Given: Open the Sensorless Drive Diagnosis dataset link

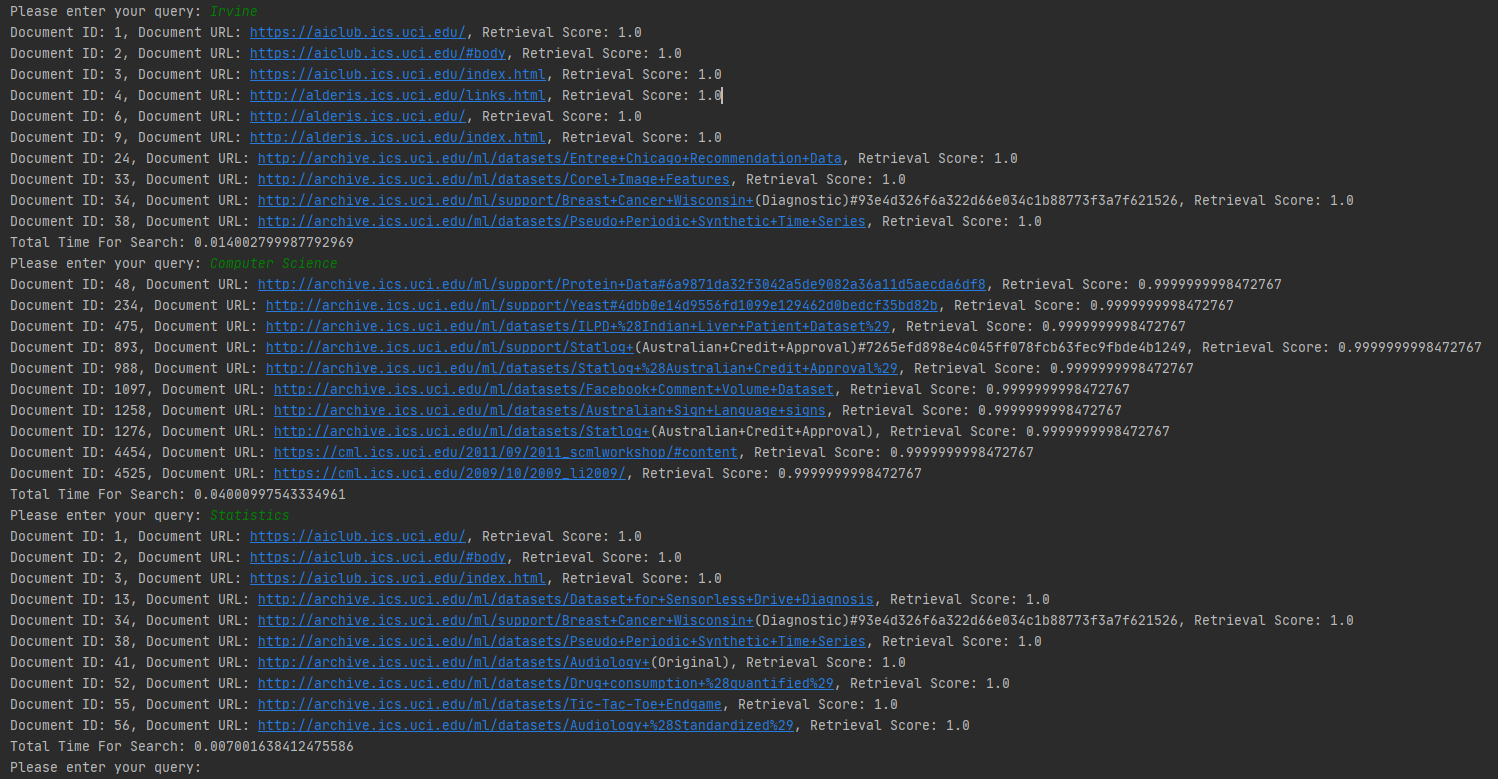Looking at the screenshot, I should pos(566,599).
